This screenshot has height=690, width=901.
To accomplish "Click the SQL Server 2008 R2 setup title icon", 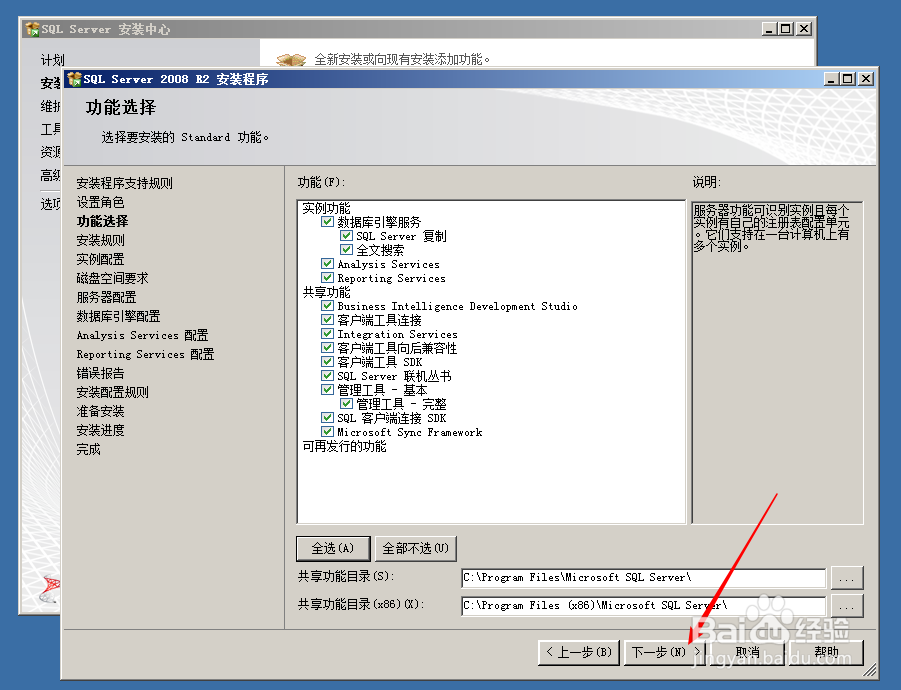I will 74,79.
